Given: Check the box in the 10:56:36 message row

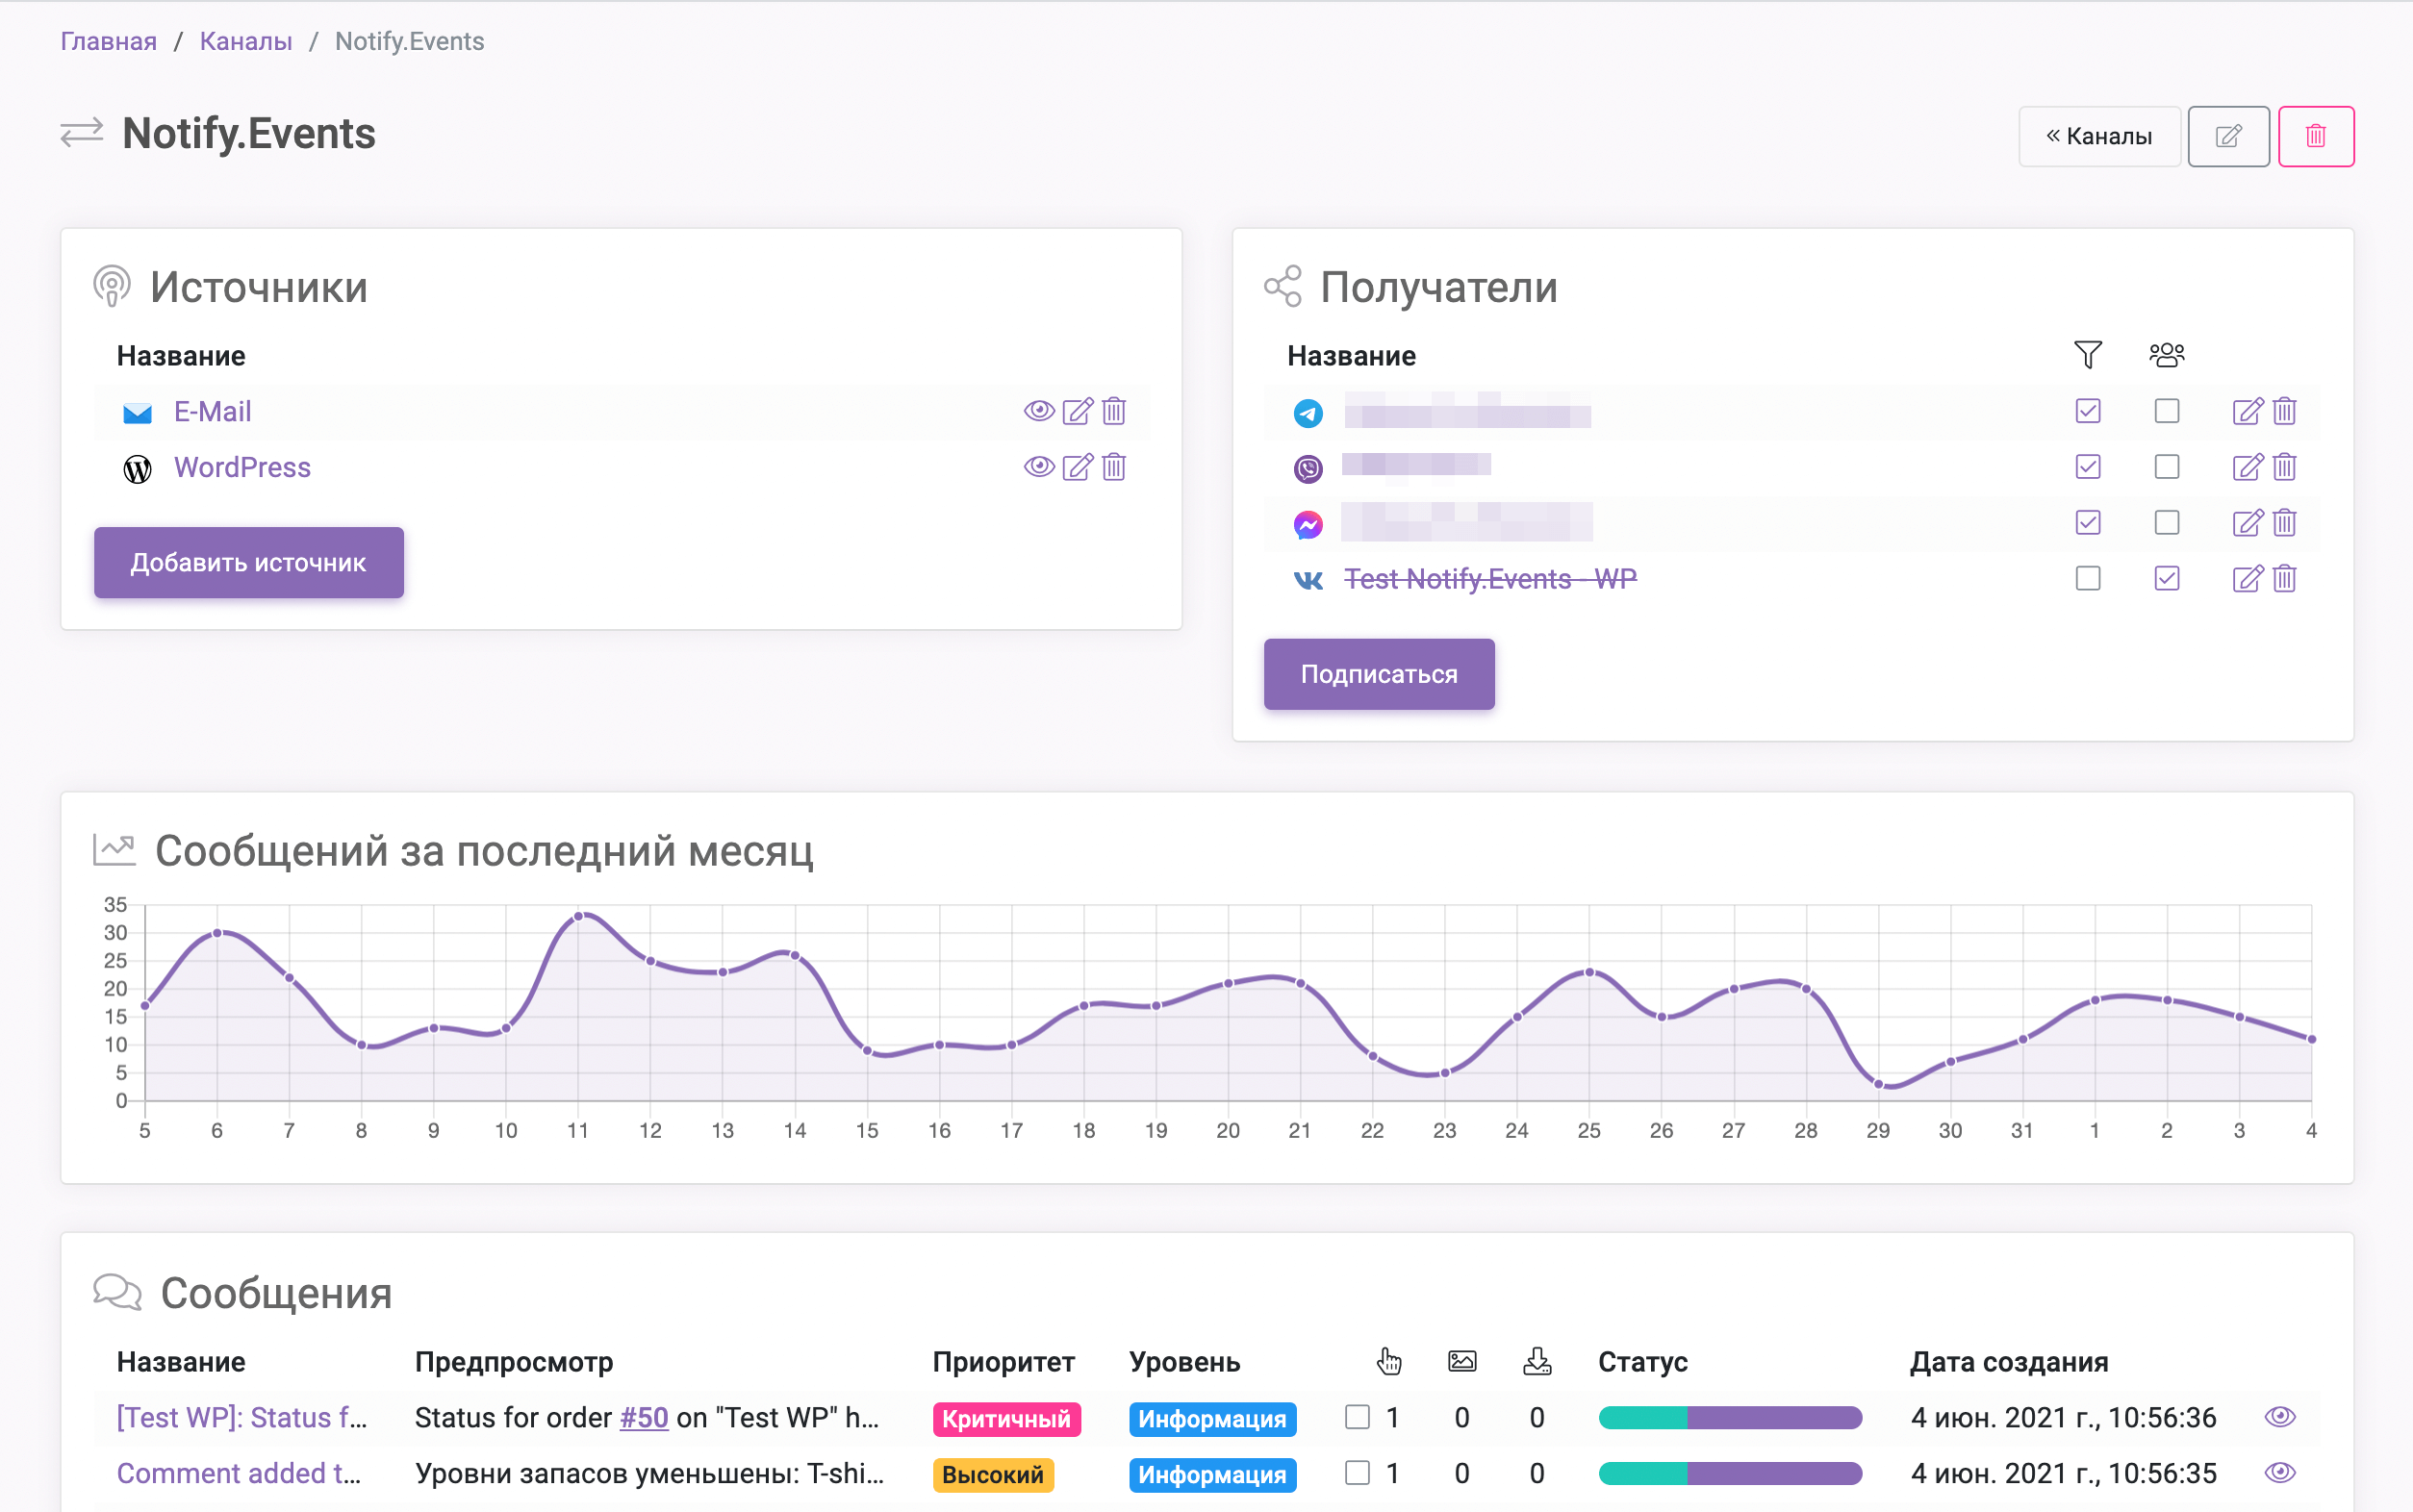Looking at the screenshot, I should point(1357,1417).
